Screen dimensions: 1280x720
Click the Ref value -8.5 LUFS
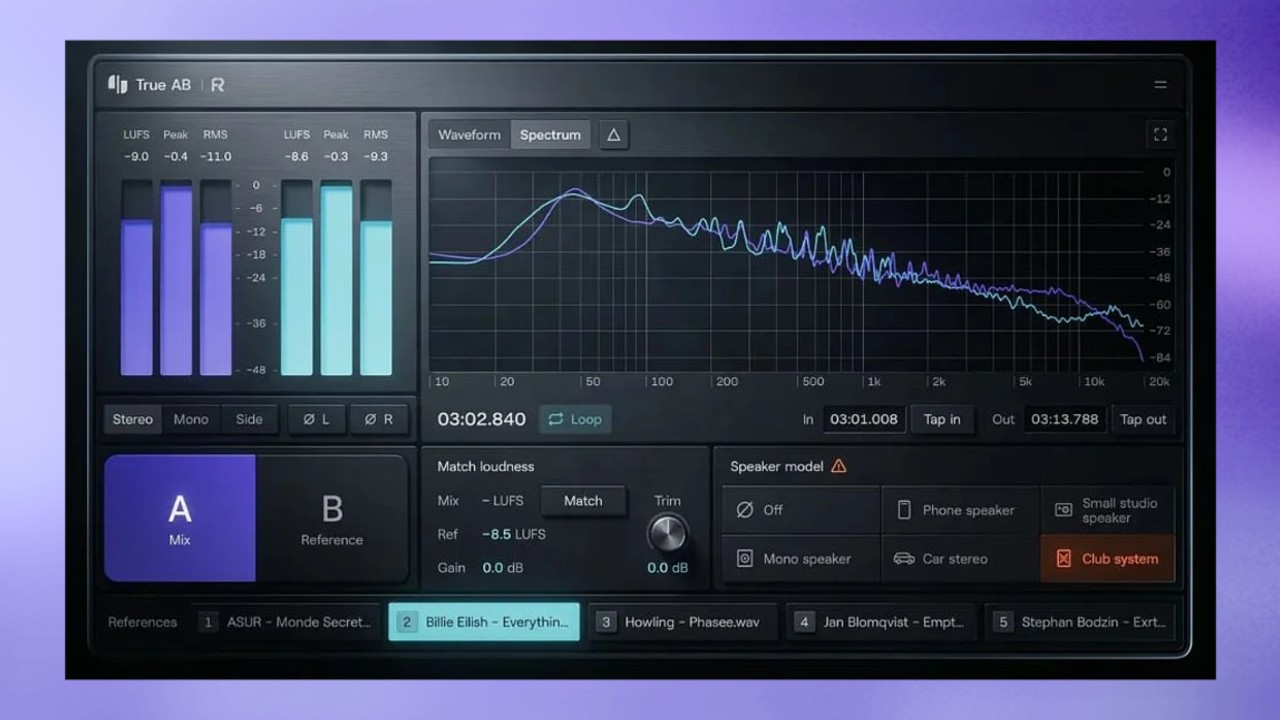pos(514,534)
